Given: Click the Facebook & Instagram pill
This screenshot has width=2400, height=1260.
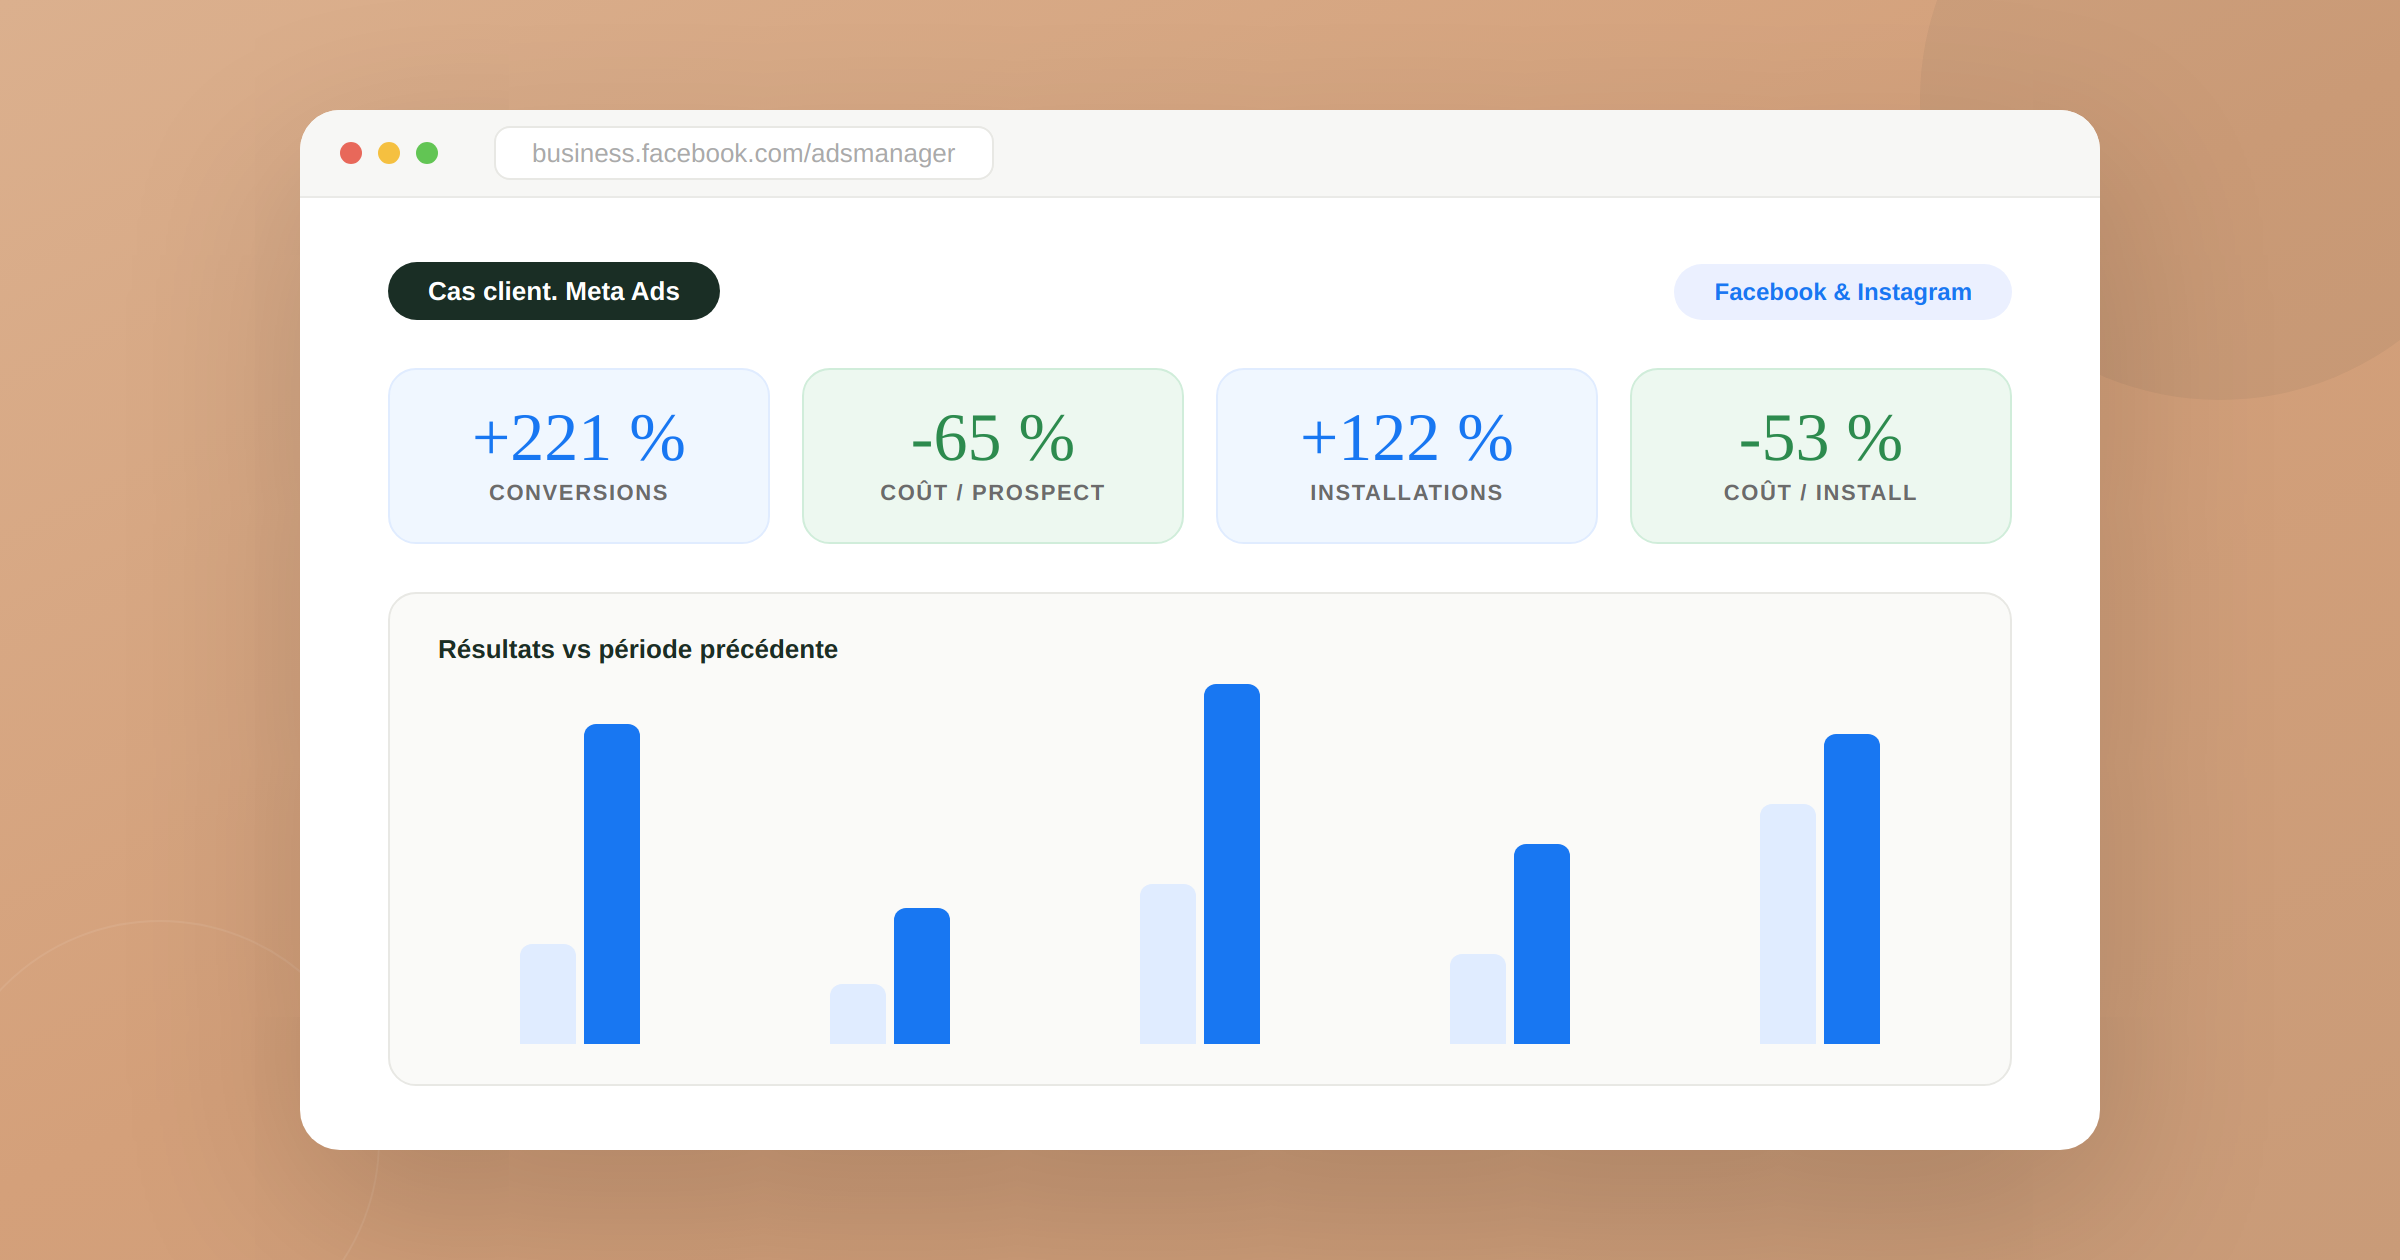Looking at the screenshot, I should pyautogui.click(x=1842, y=292).
